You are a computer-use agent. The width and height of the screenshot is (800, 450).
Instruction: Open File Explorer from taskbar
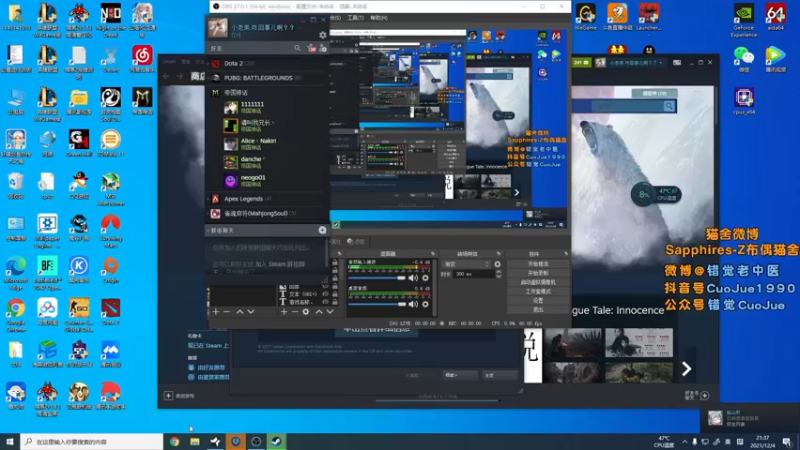coord(195,442)
